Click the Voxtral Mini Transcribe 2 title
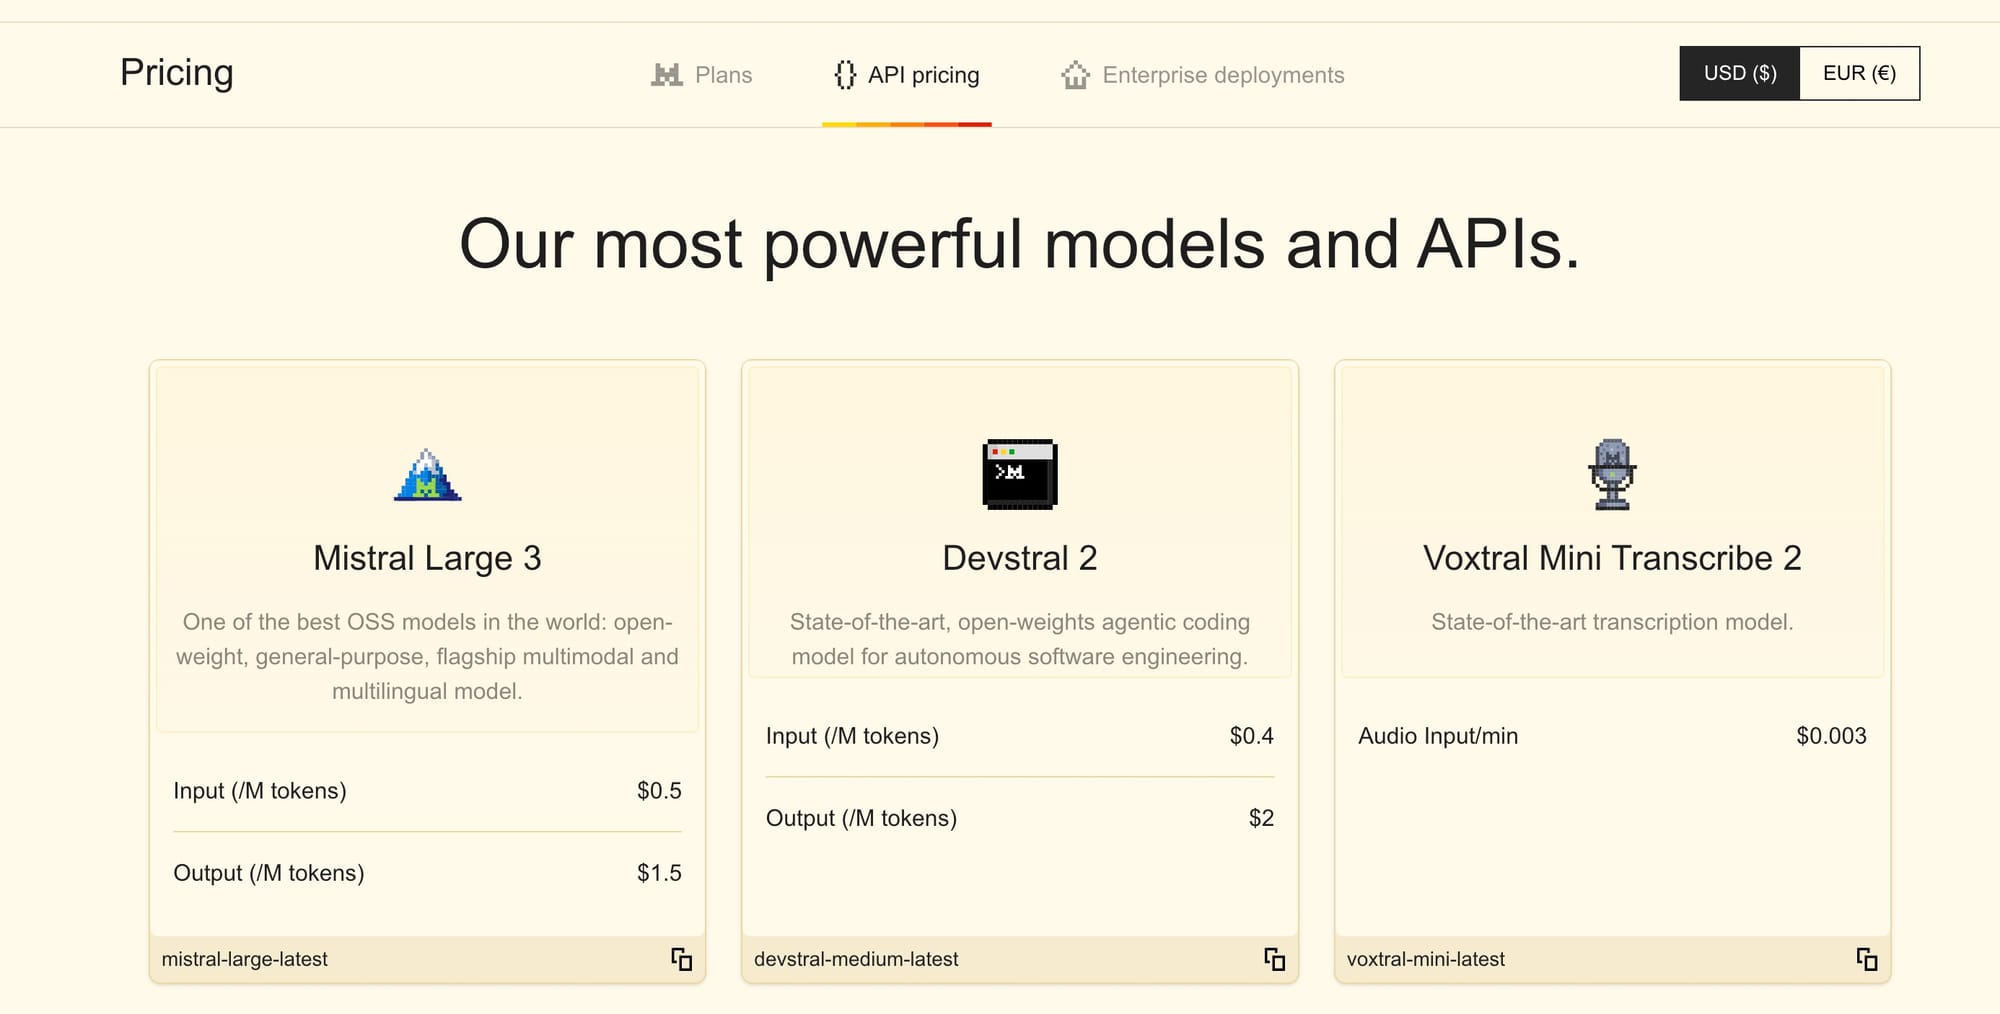This screenshot has height=1014, width=2000. pos(1611,558)
